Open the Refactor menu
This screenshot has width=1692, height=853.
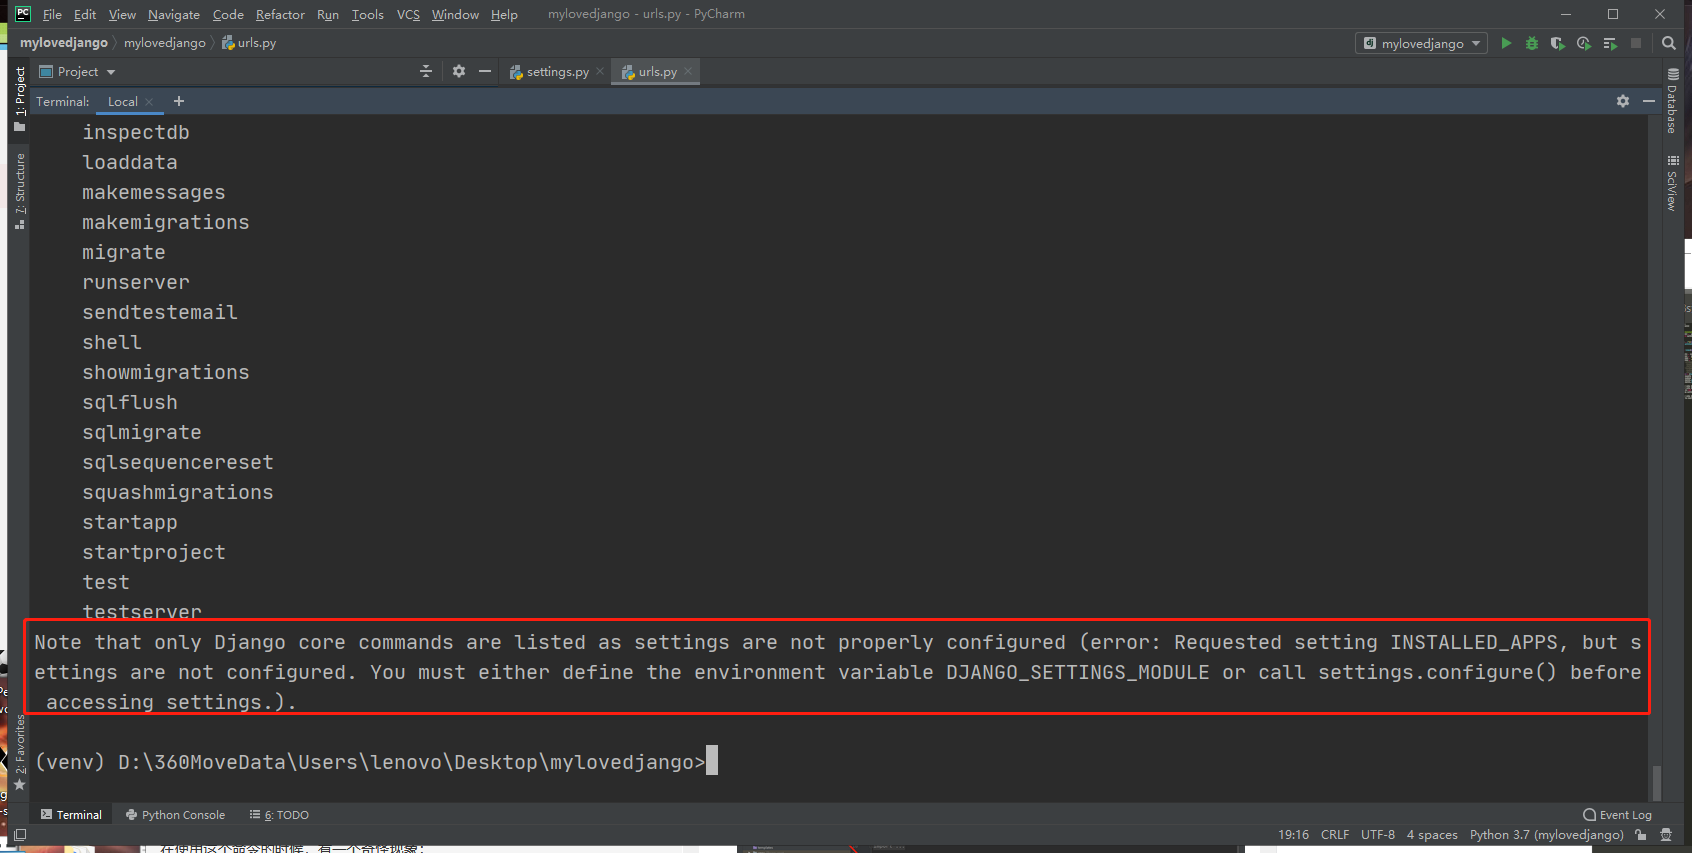280,14
